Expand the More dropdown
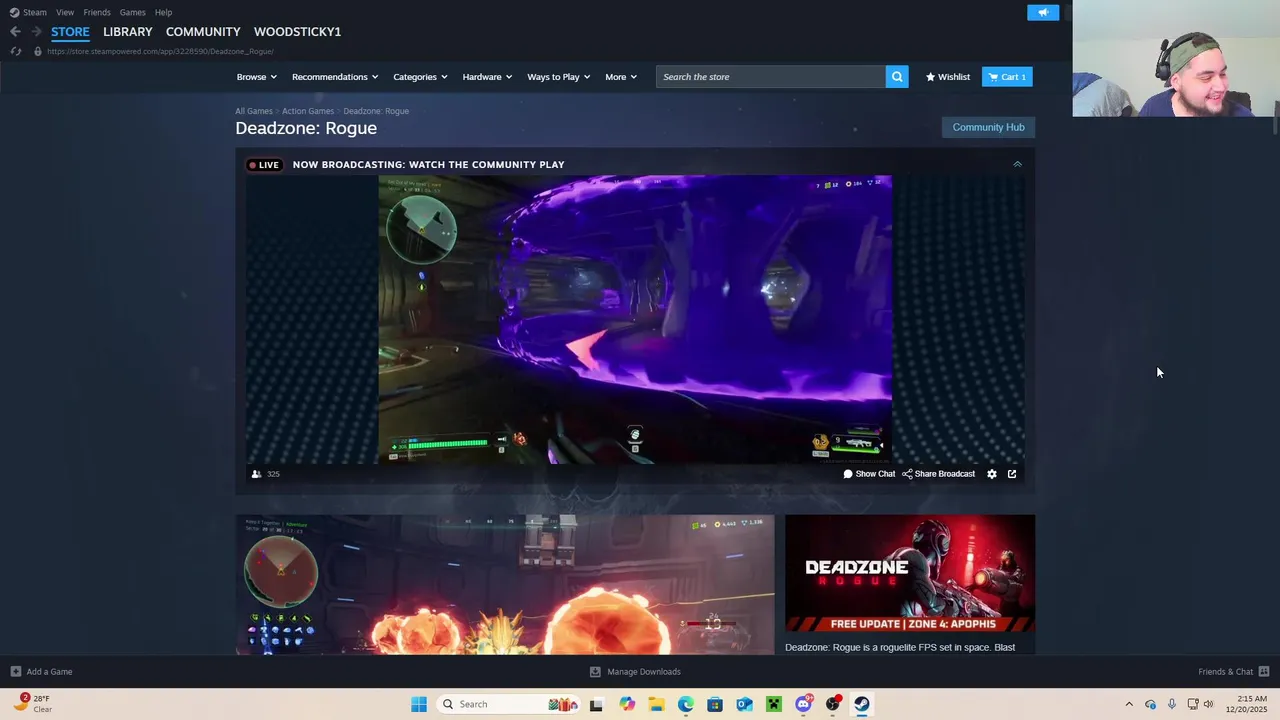 [621, 77]
